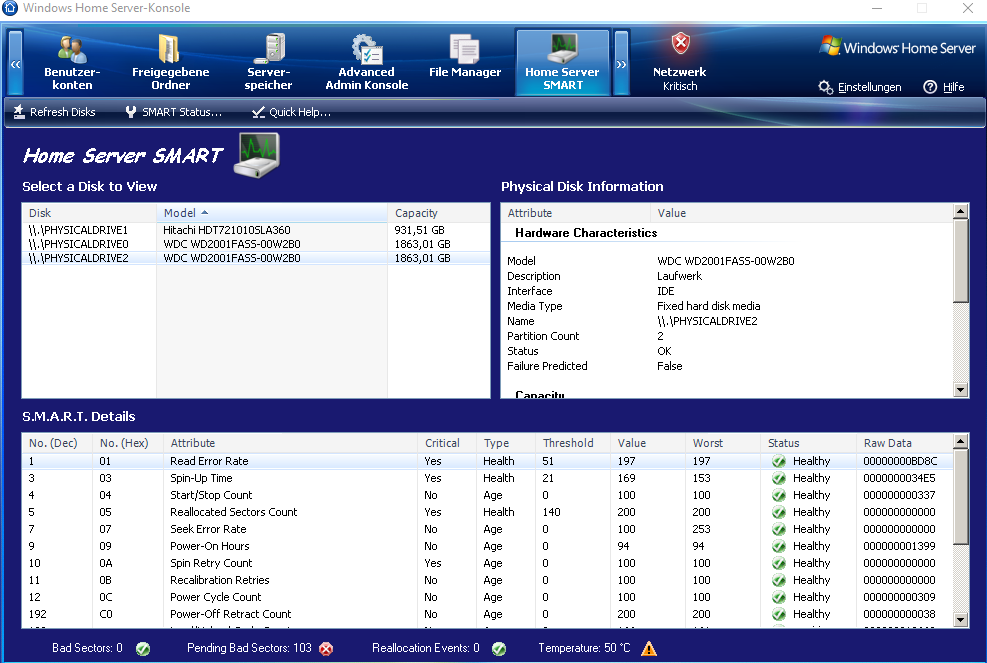The width and height of the screenshot is (987, 663).
Task: Select the Start/Stop Count row
Action: point(488,495)
